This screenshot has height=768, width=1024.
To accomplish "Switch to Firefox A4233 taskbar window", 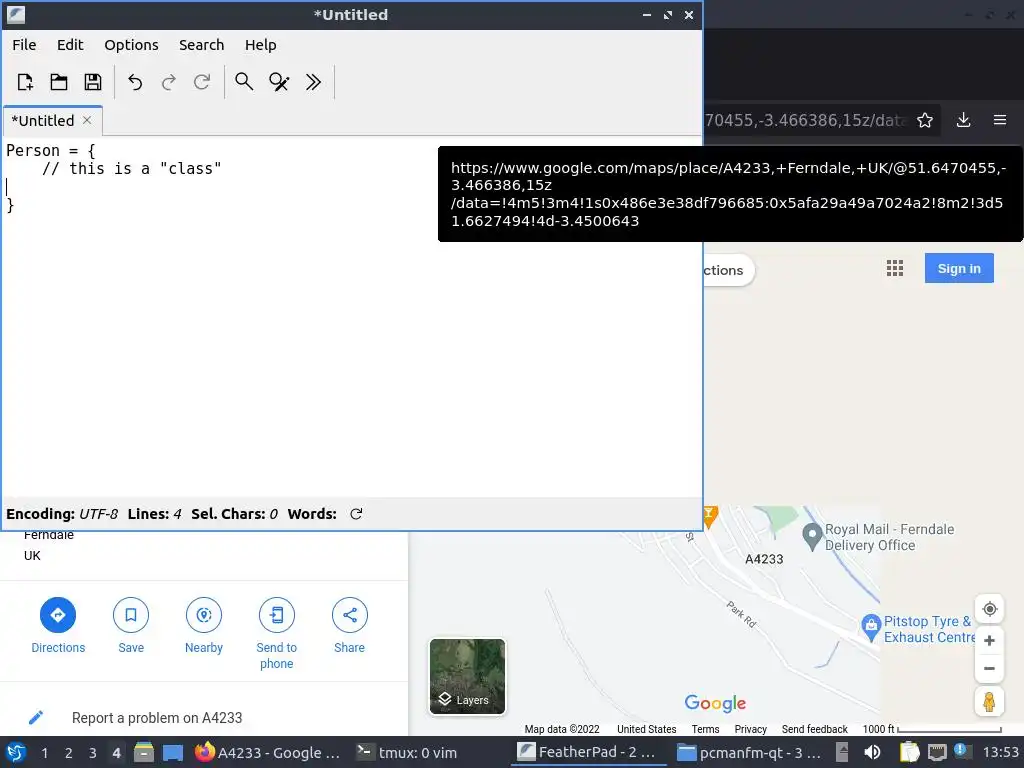I will click(269, 752).
